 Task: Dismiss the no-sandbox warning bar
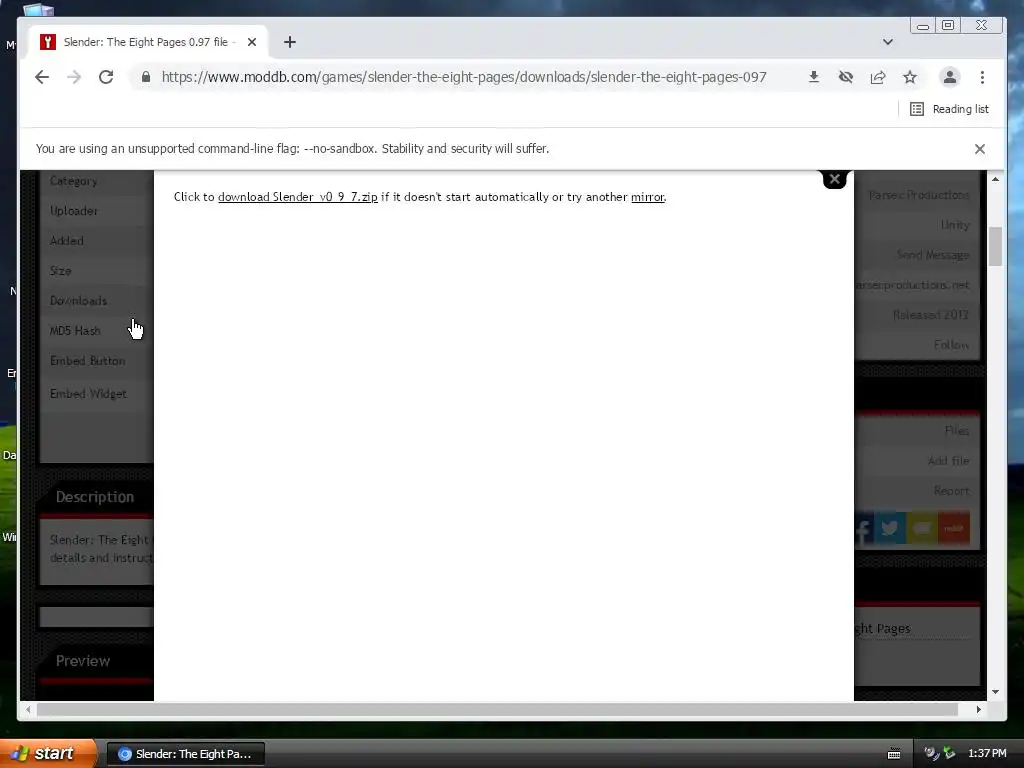[x=980, y=149]
